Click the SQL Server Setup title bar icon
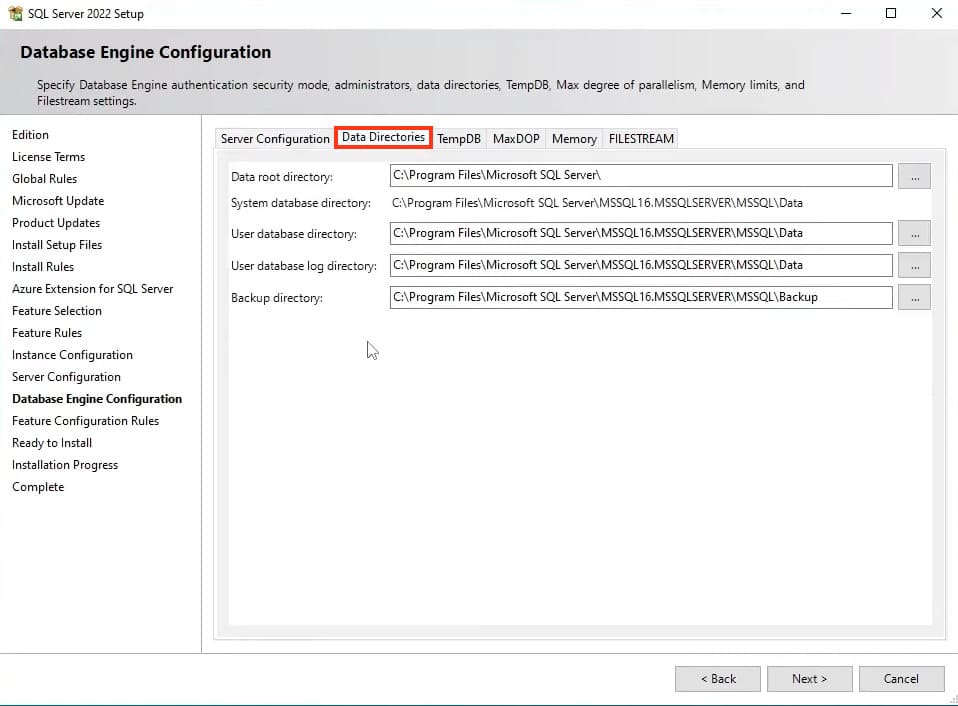 pyautogui.click(x=15, y=14)
